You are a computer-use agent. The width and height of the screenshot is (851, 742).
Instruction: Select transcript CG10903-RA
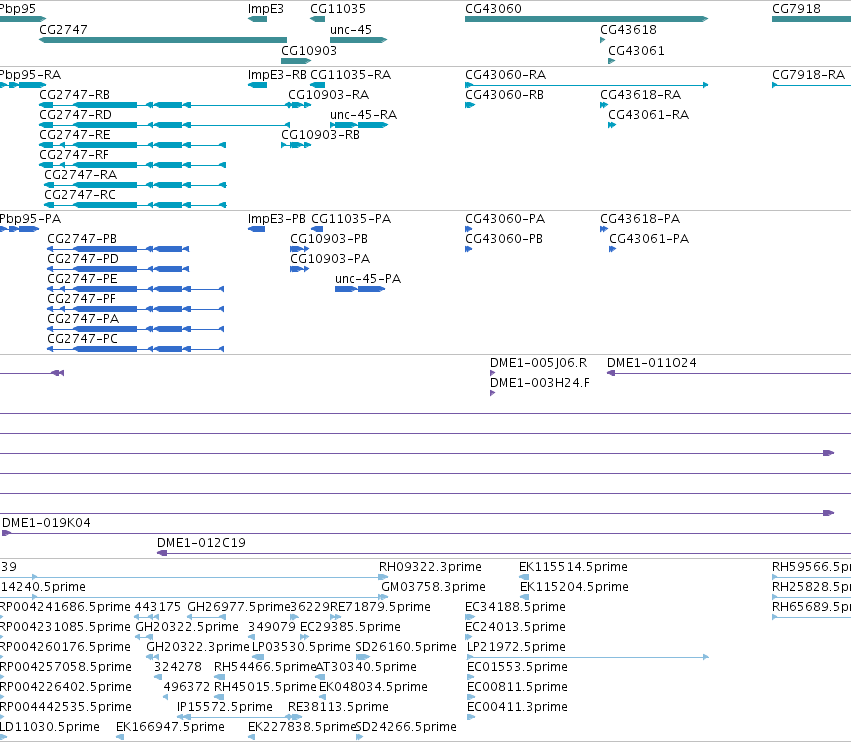click(x=328, y=94)
